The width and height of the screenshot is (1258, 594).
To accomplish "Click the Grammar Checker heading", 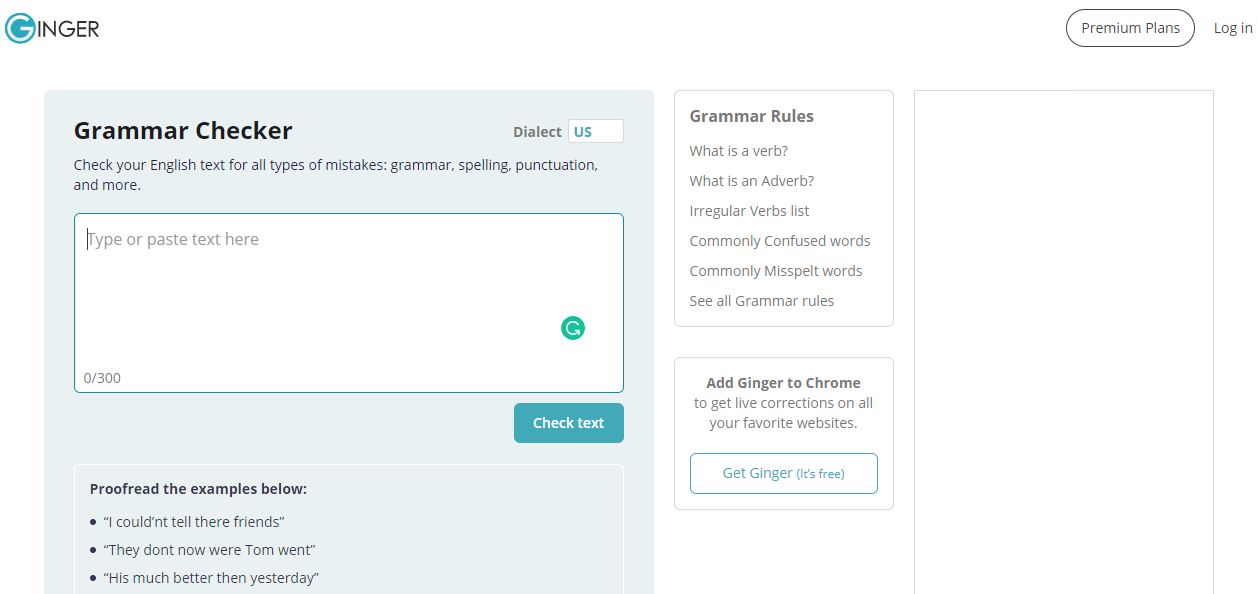I will 183,131.
